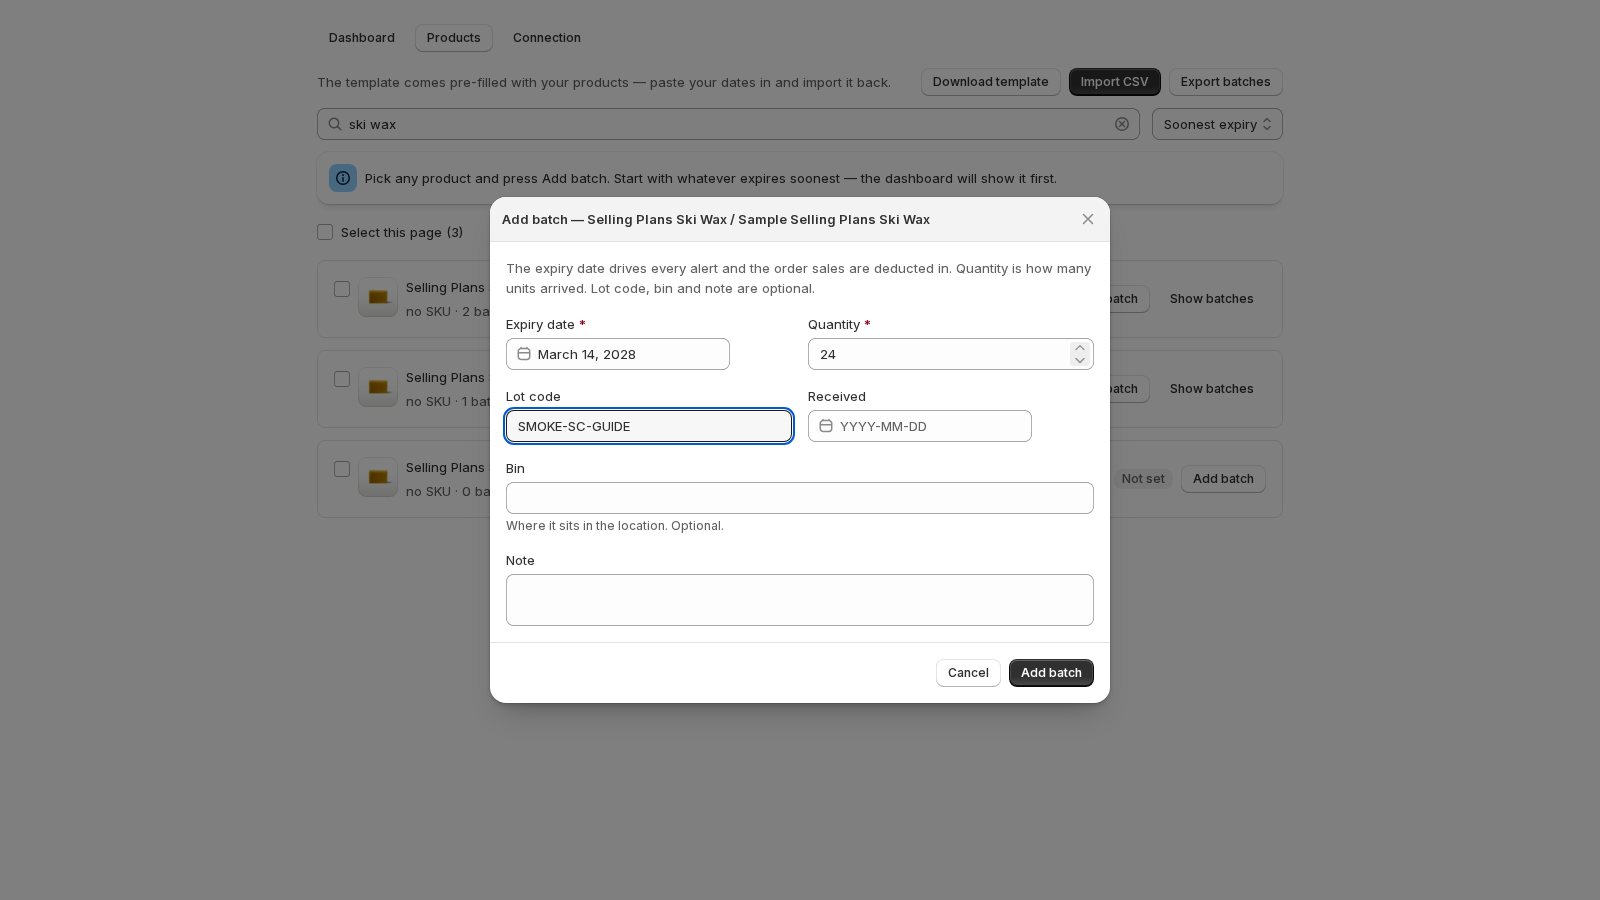
Task: Click the Lot code field SMOKE-SC-GUIDE
Action: pyautogui.click(x=649, y=426)
